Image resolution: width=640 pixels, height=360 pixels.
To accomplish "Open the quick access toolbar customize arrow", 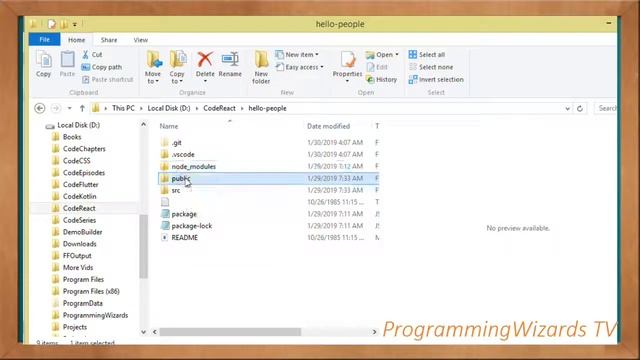I will tap(75, 24).
